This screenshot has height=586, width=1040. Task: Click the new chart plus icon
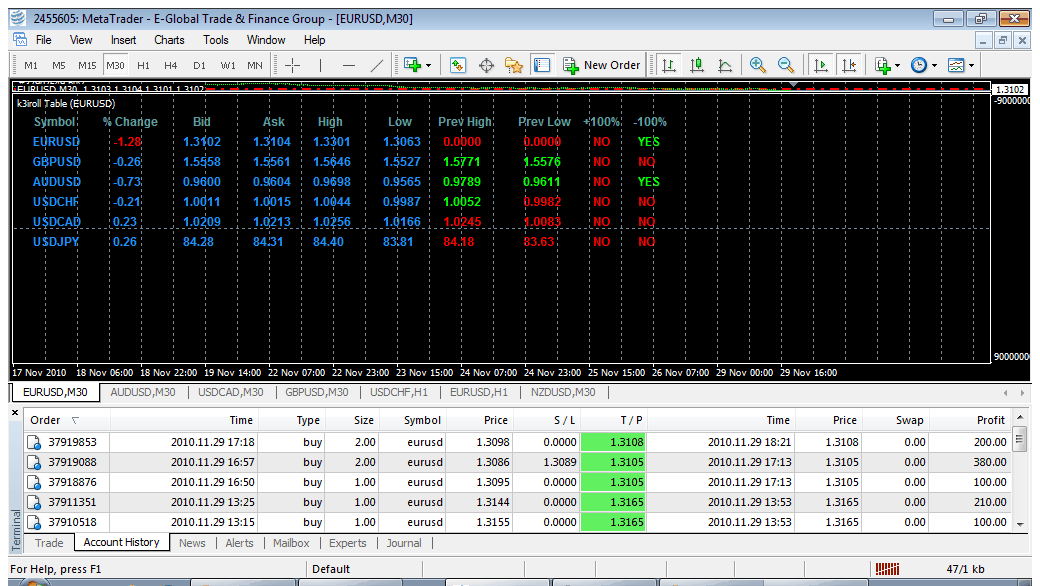click(x=413, y=65)
